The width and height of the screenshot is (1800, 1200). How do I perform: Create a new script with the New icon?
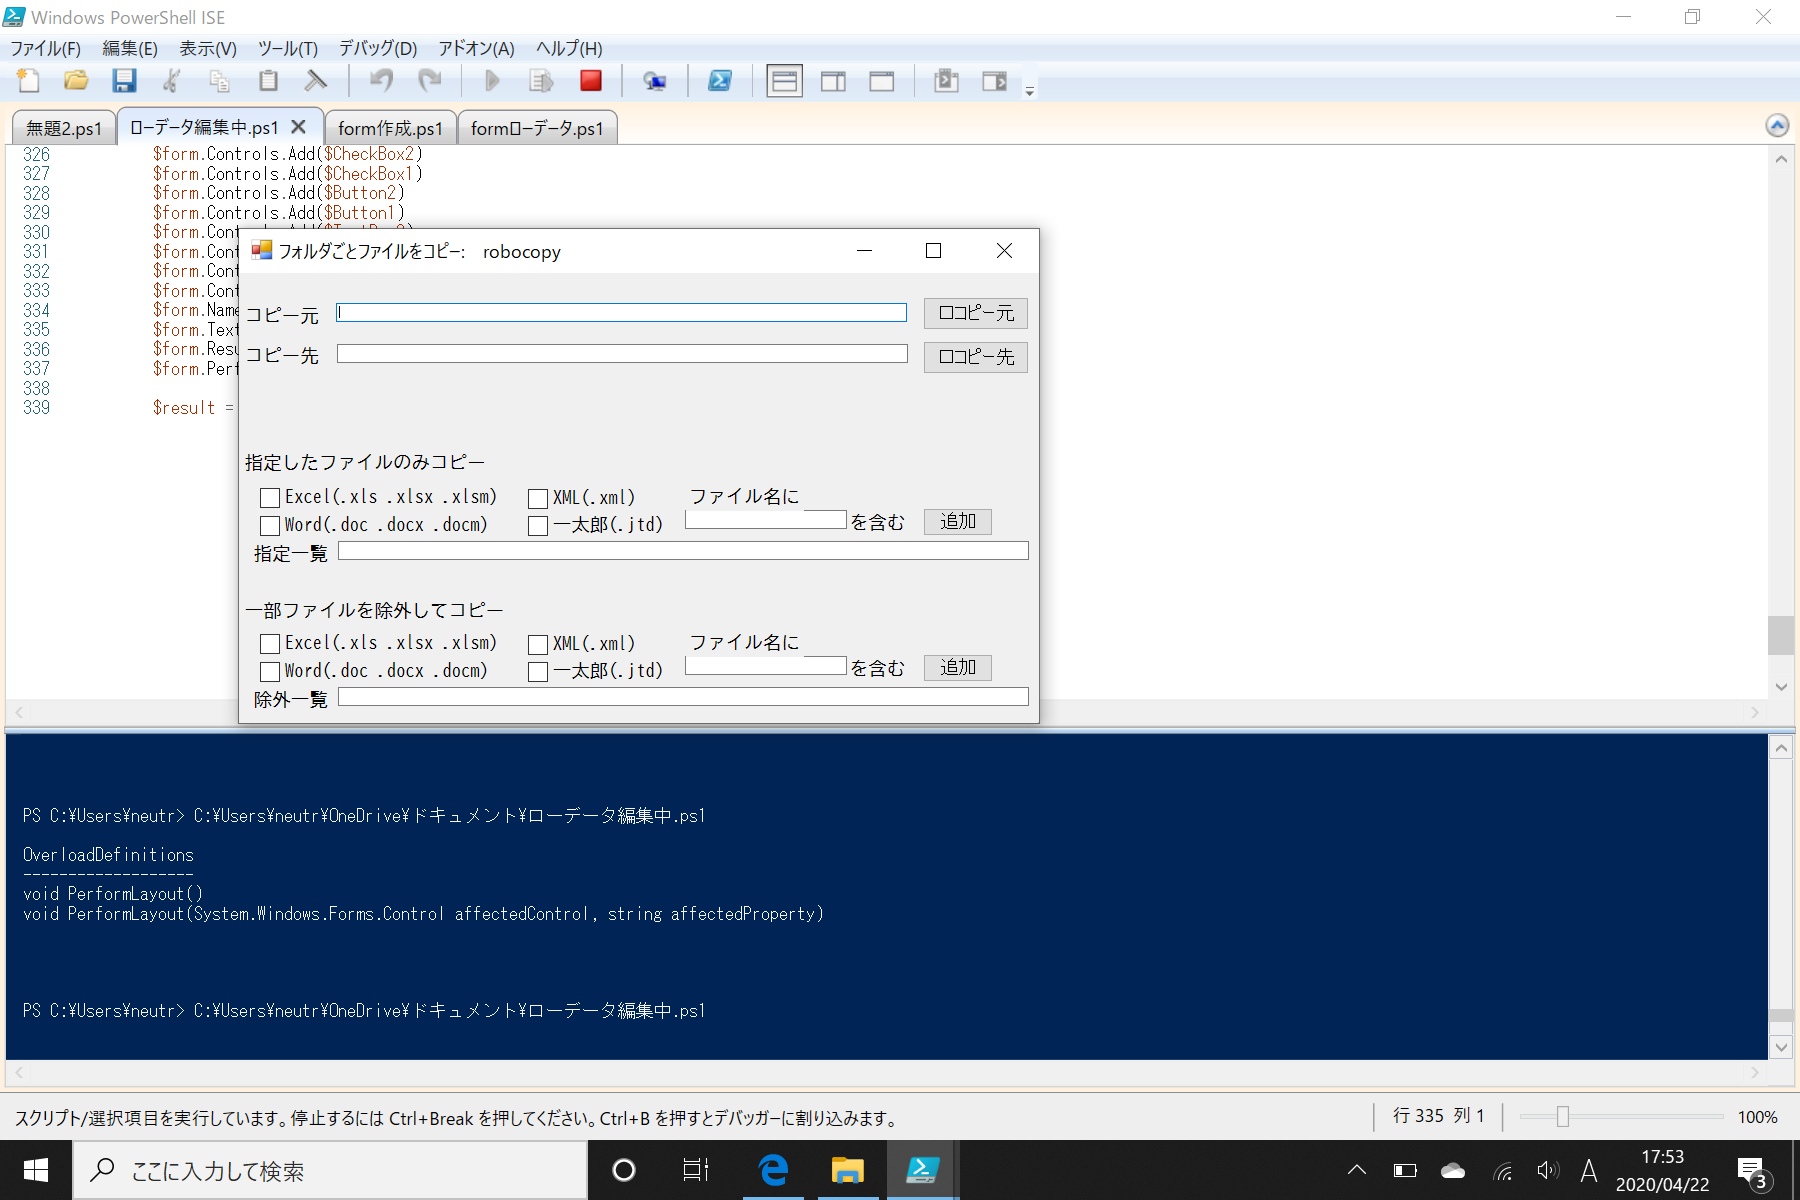pyautogui.click(x=27, y=81)
